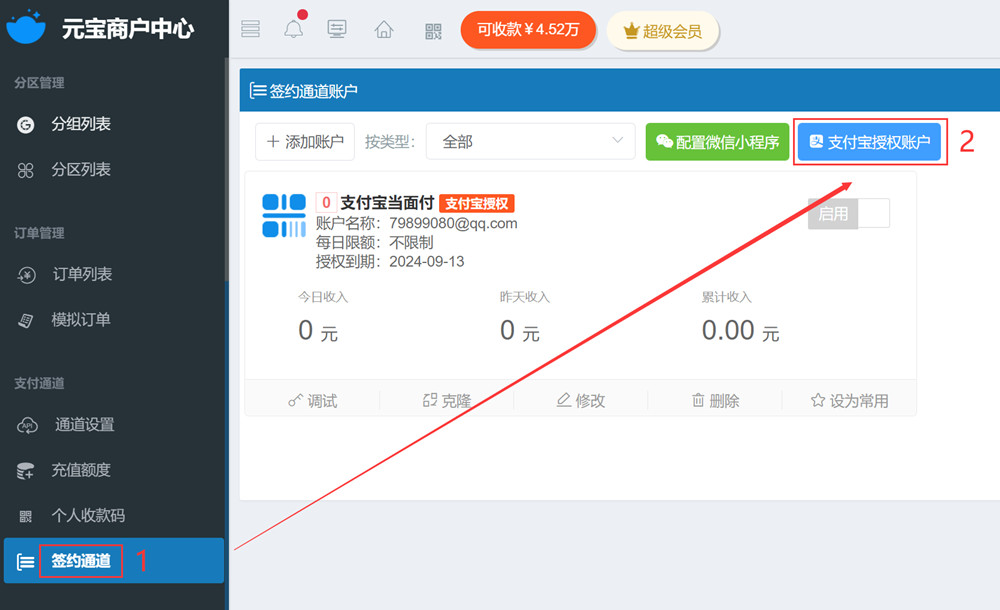1000x610 pixels.
Task: Go to the home icon in top bar
Action: coord(384,29)
